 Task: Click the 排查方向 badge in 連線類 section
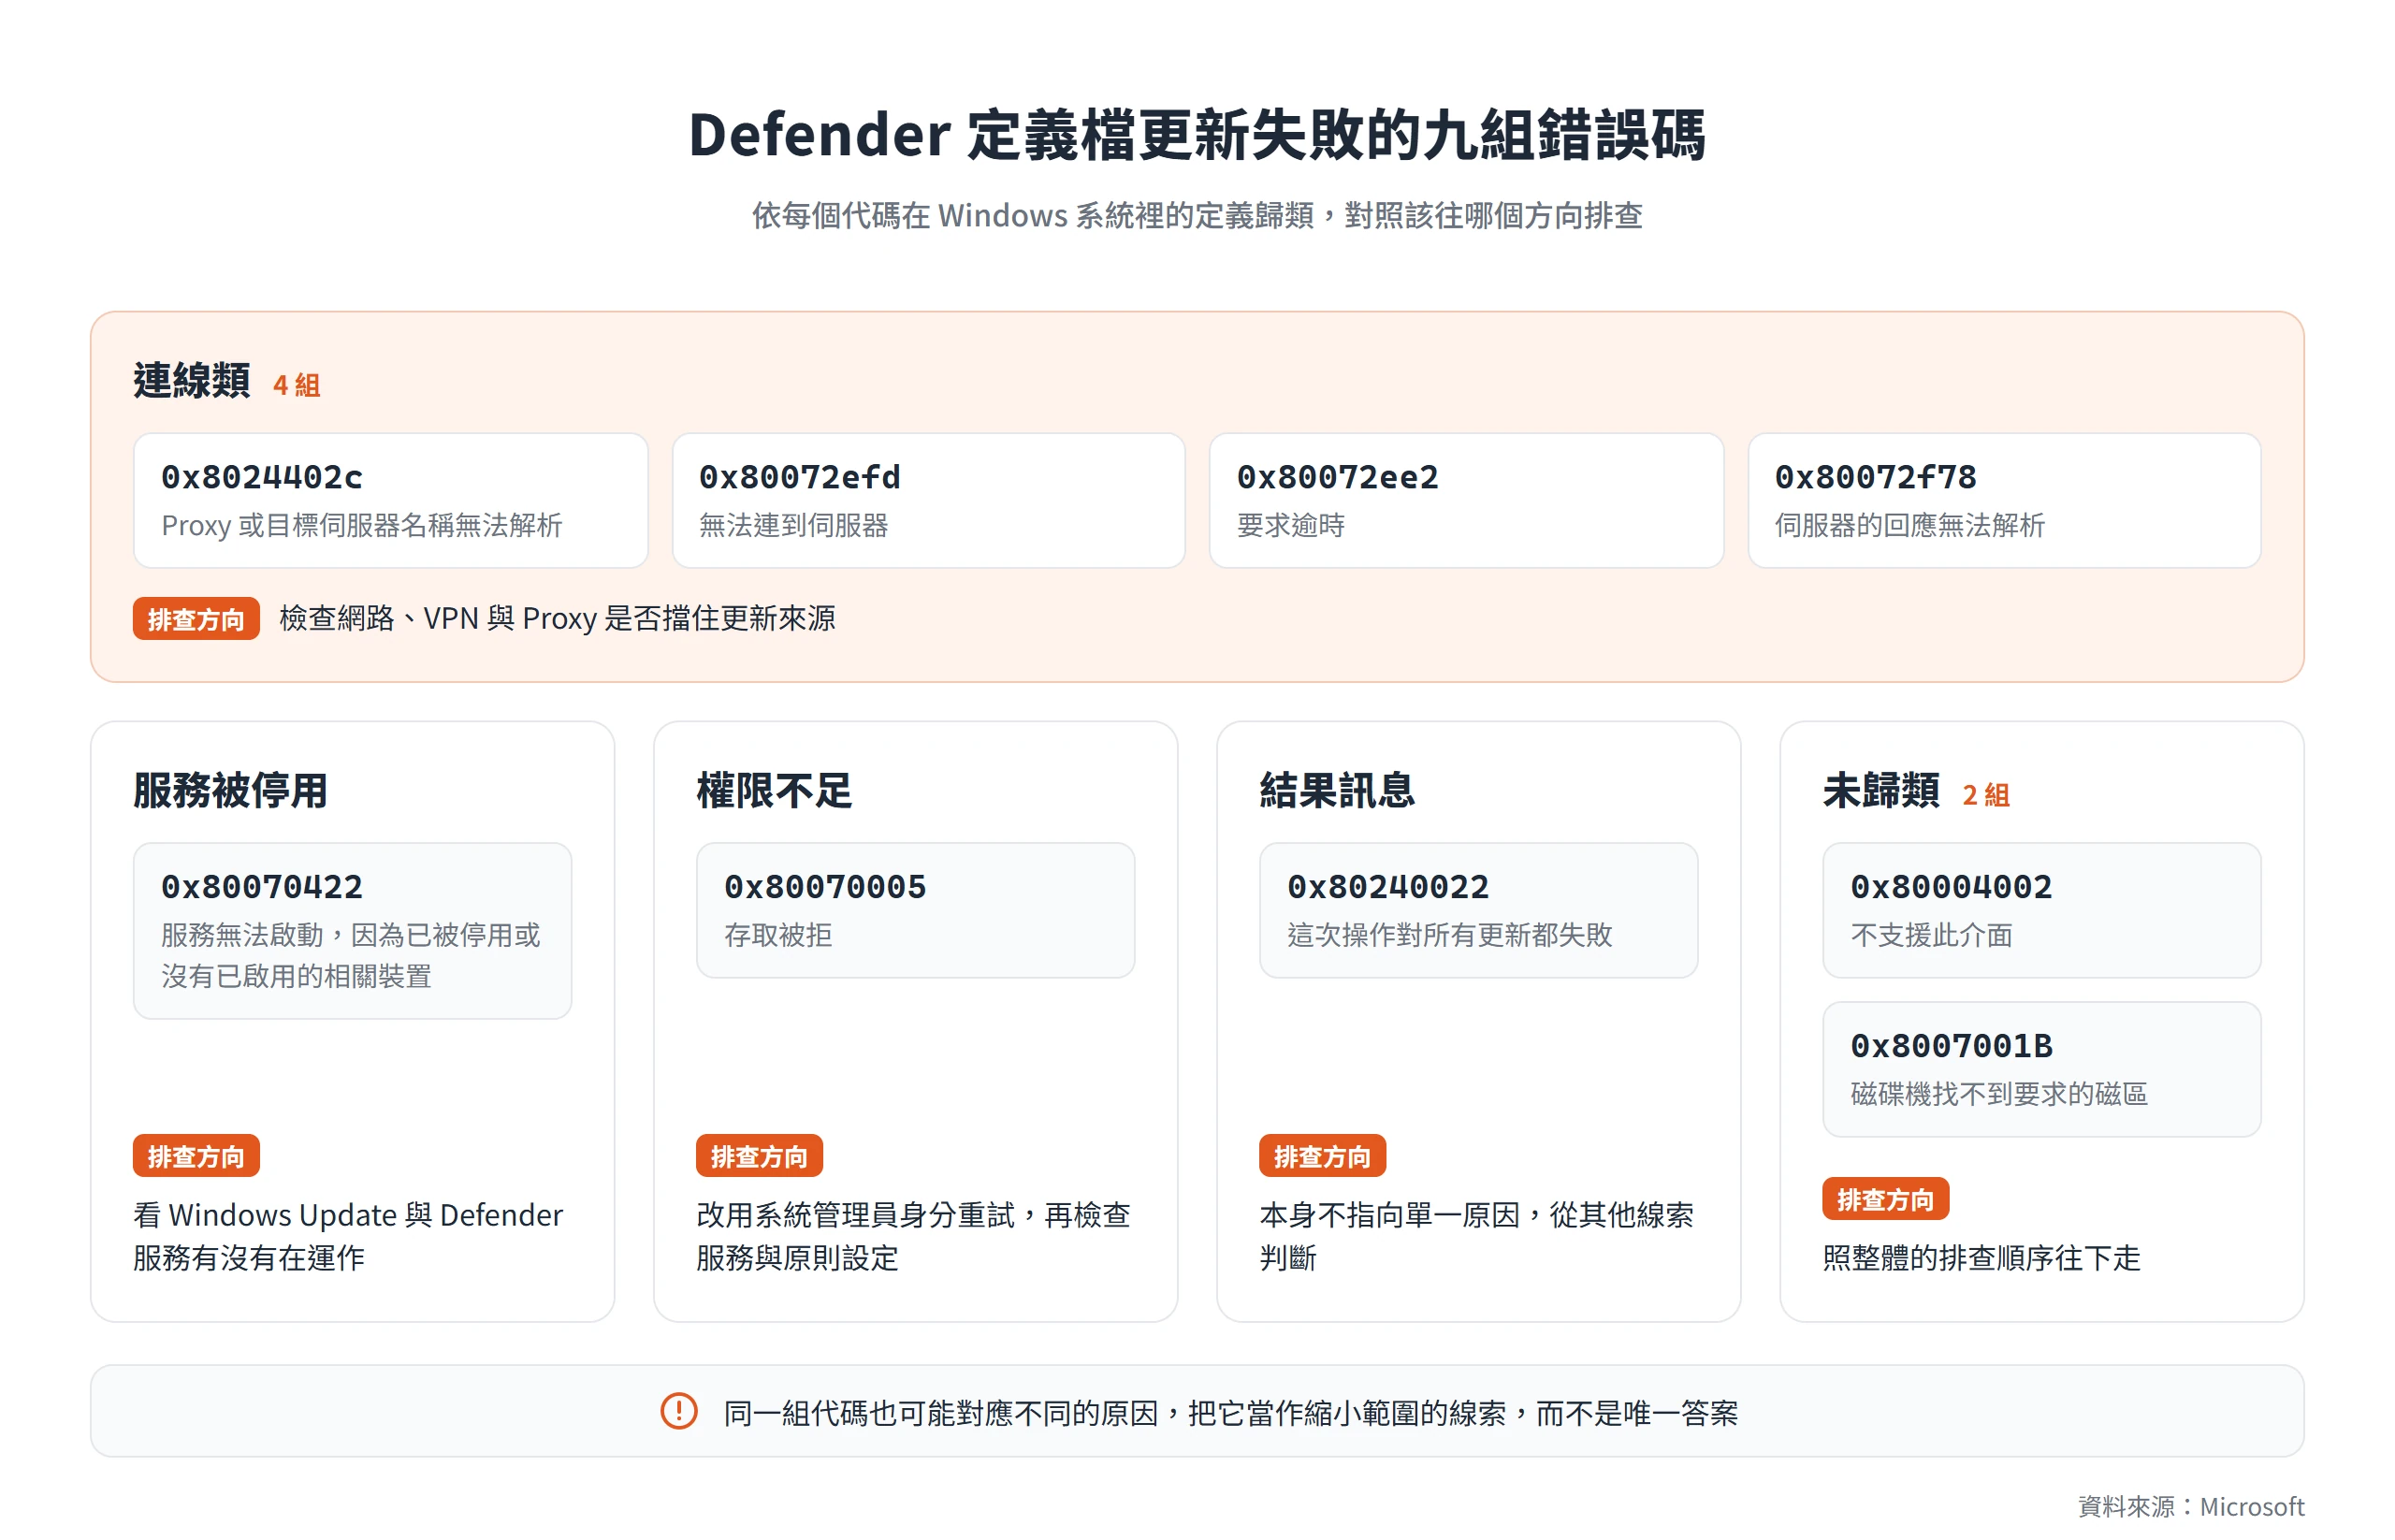click(x=196, y=619)
